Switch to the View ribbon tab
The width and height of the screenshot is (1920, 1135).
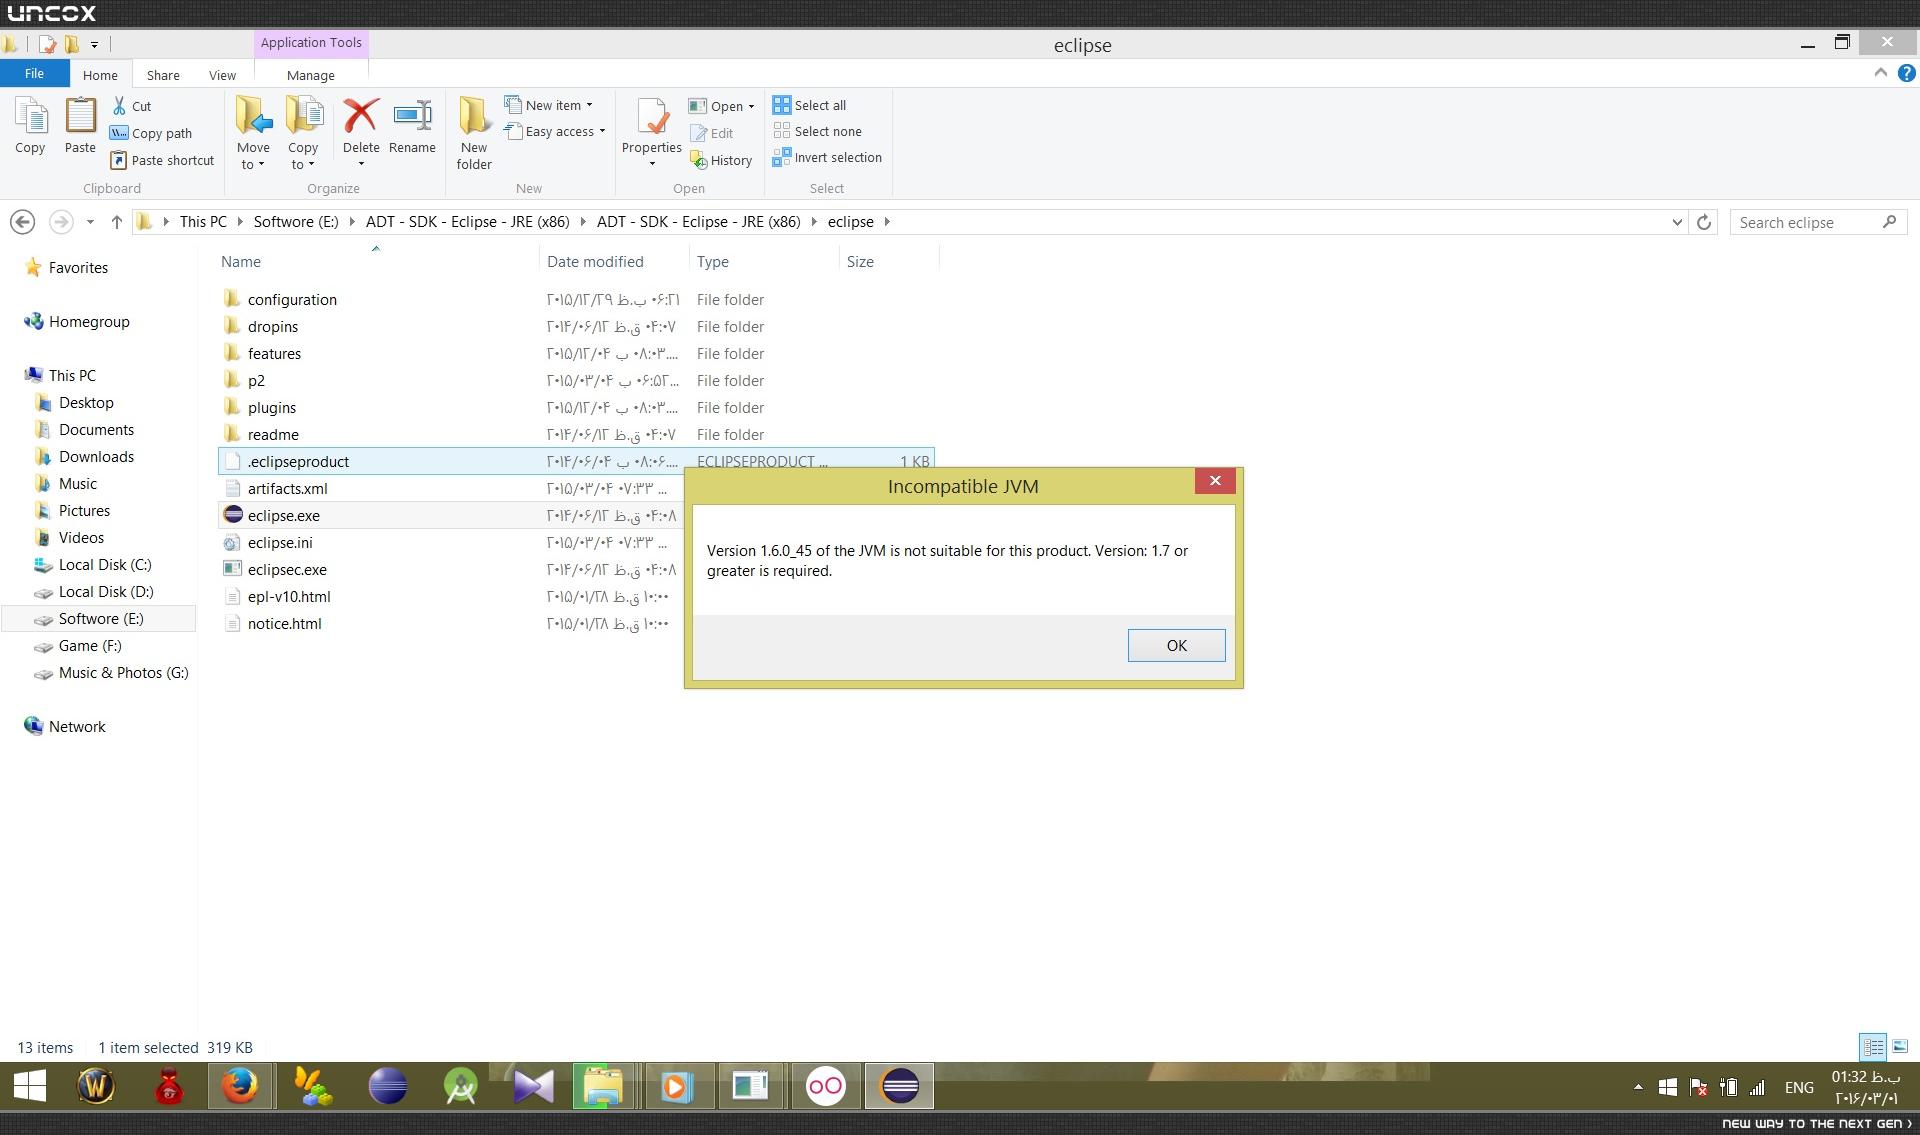[x=222, y=75]
